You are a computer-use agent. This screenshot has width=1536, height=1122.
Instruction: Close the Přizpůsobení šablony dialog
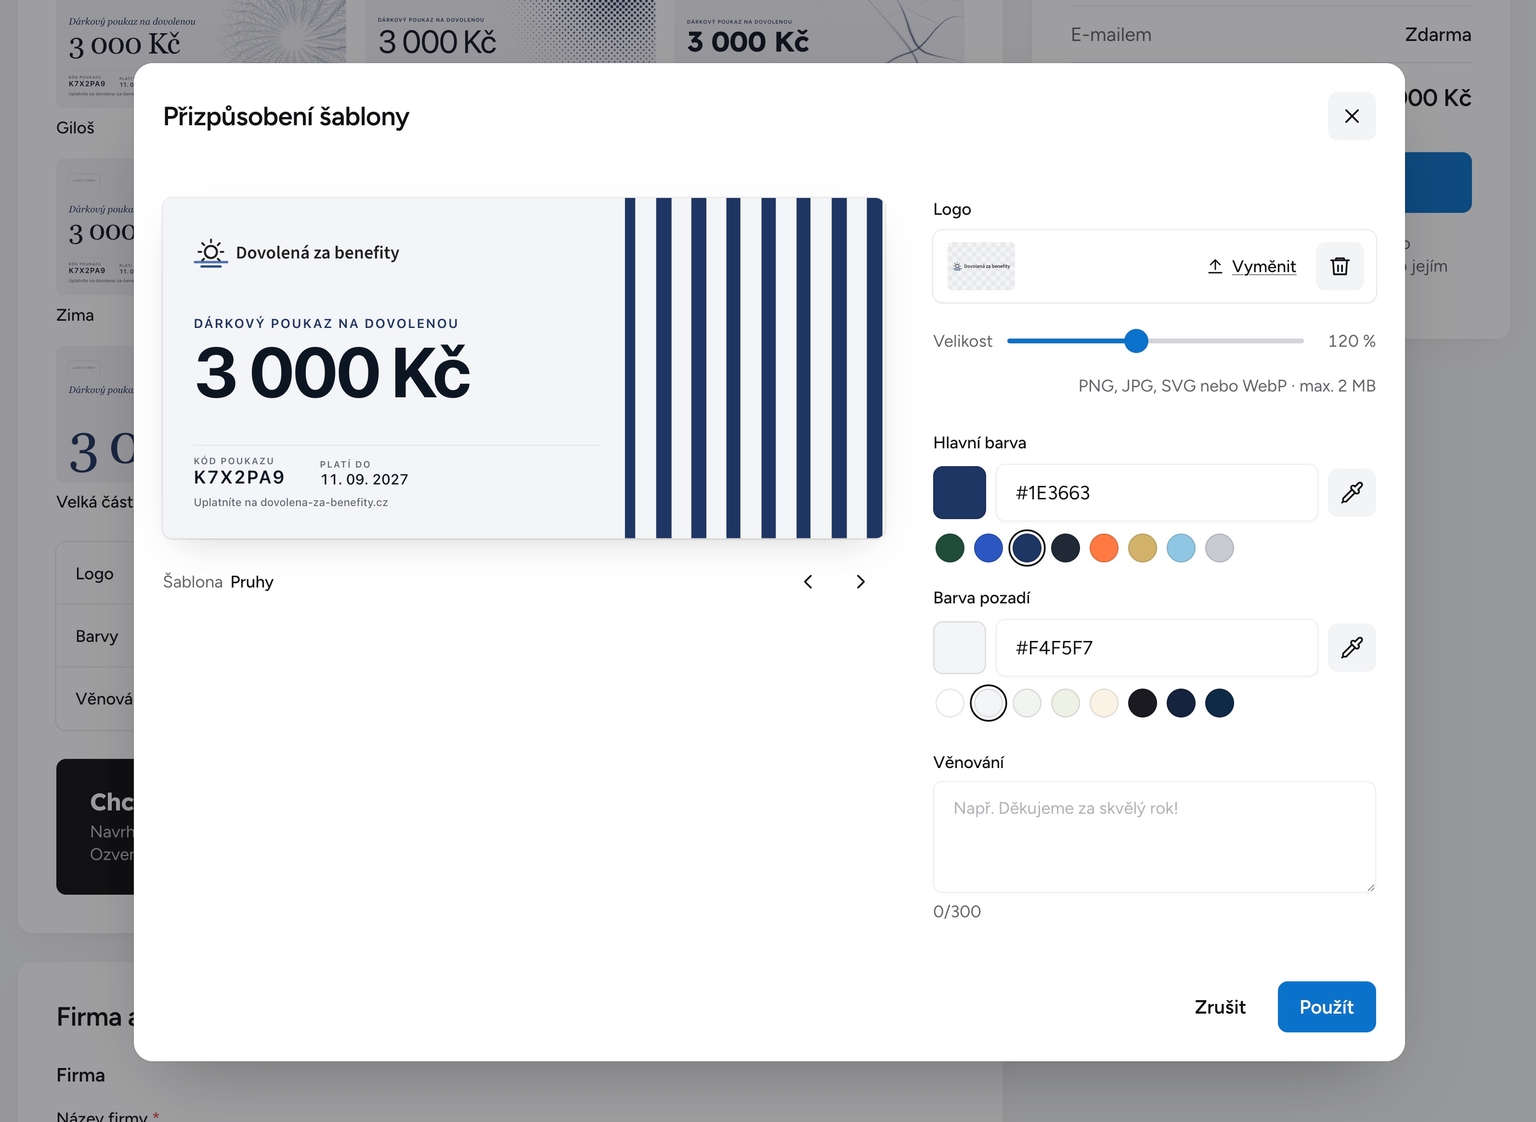(1351, 116)
